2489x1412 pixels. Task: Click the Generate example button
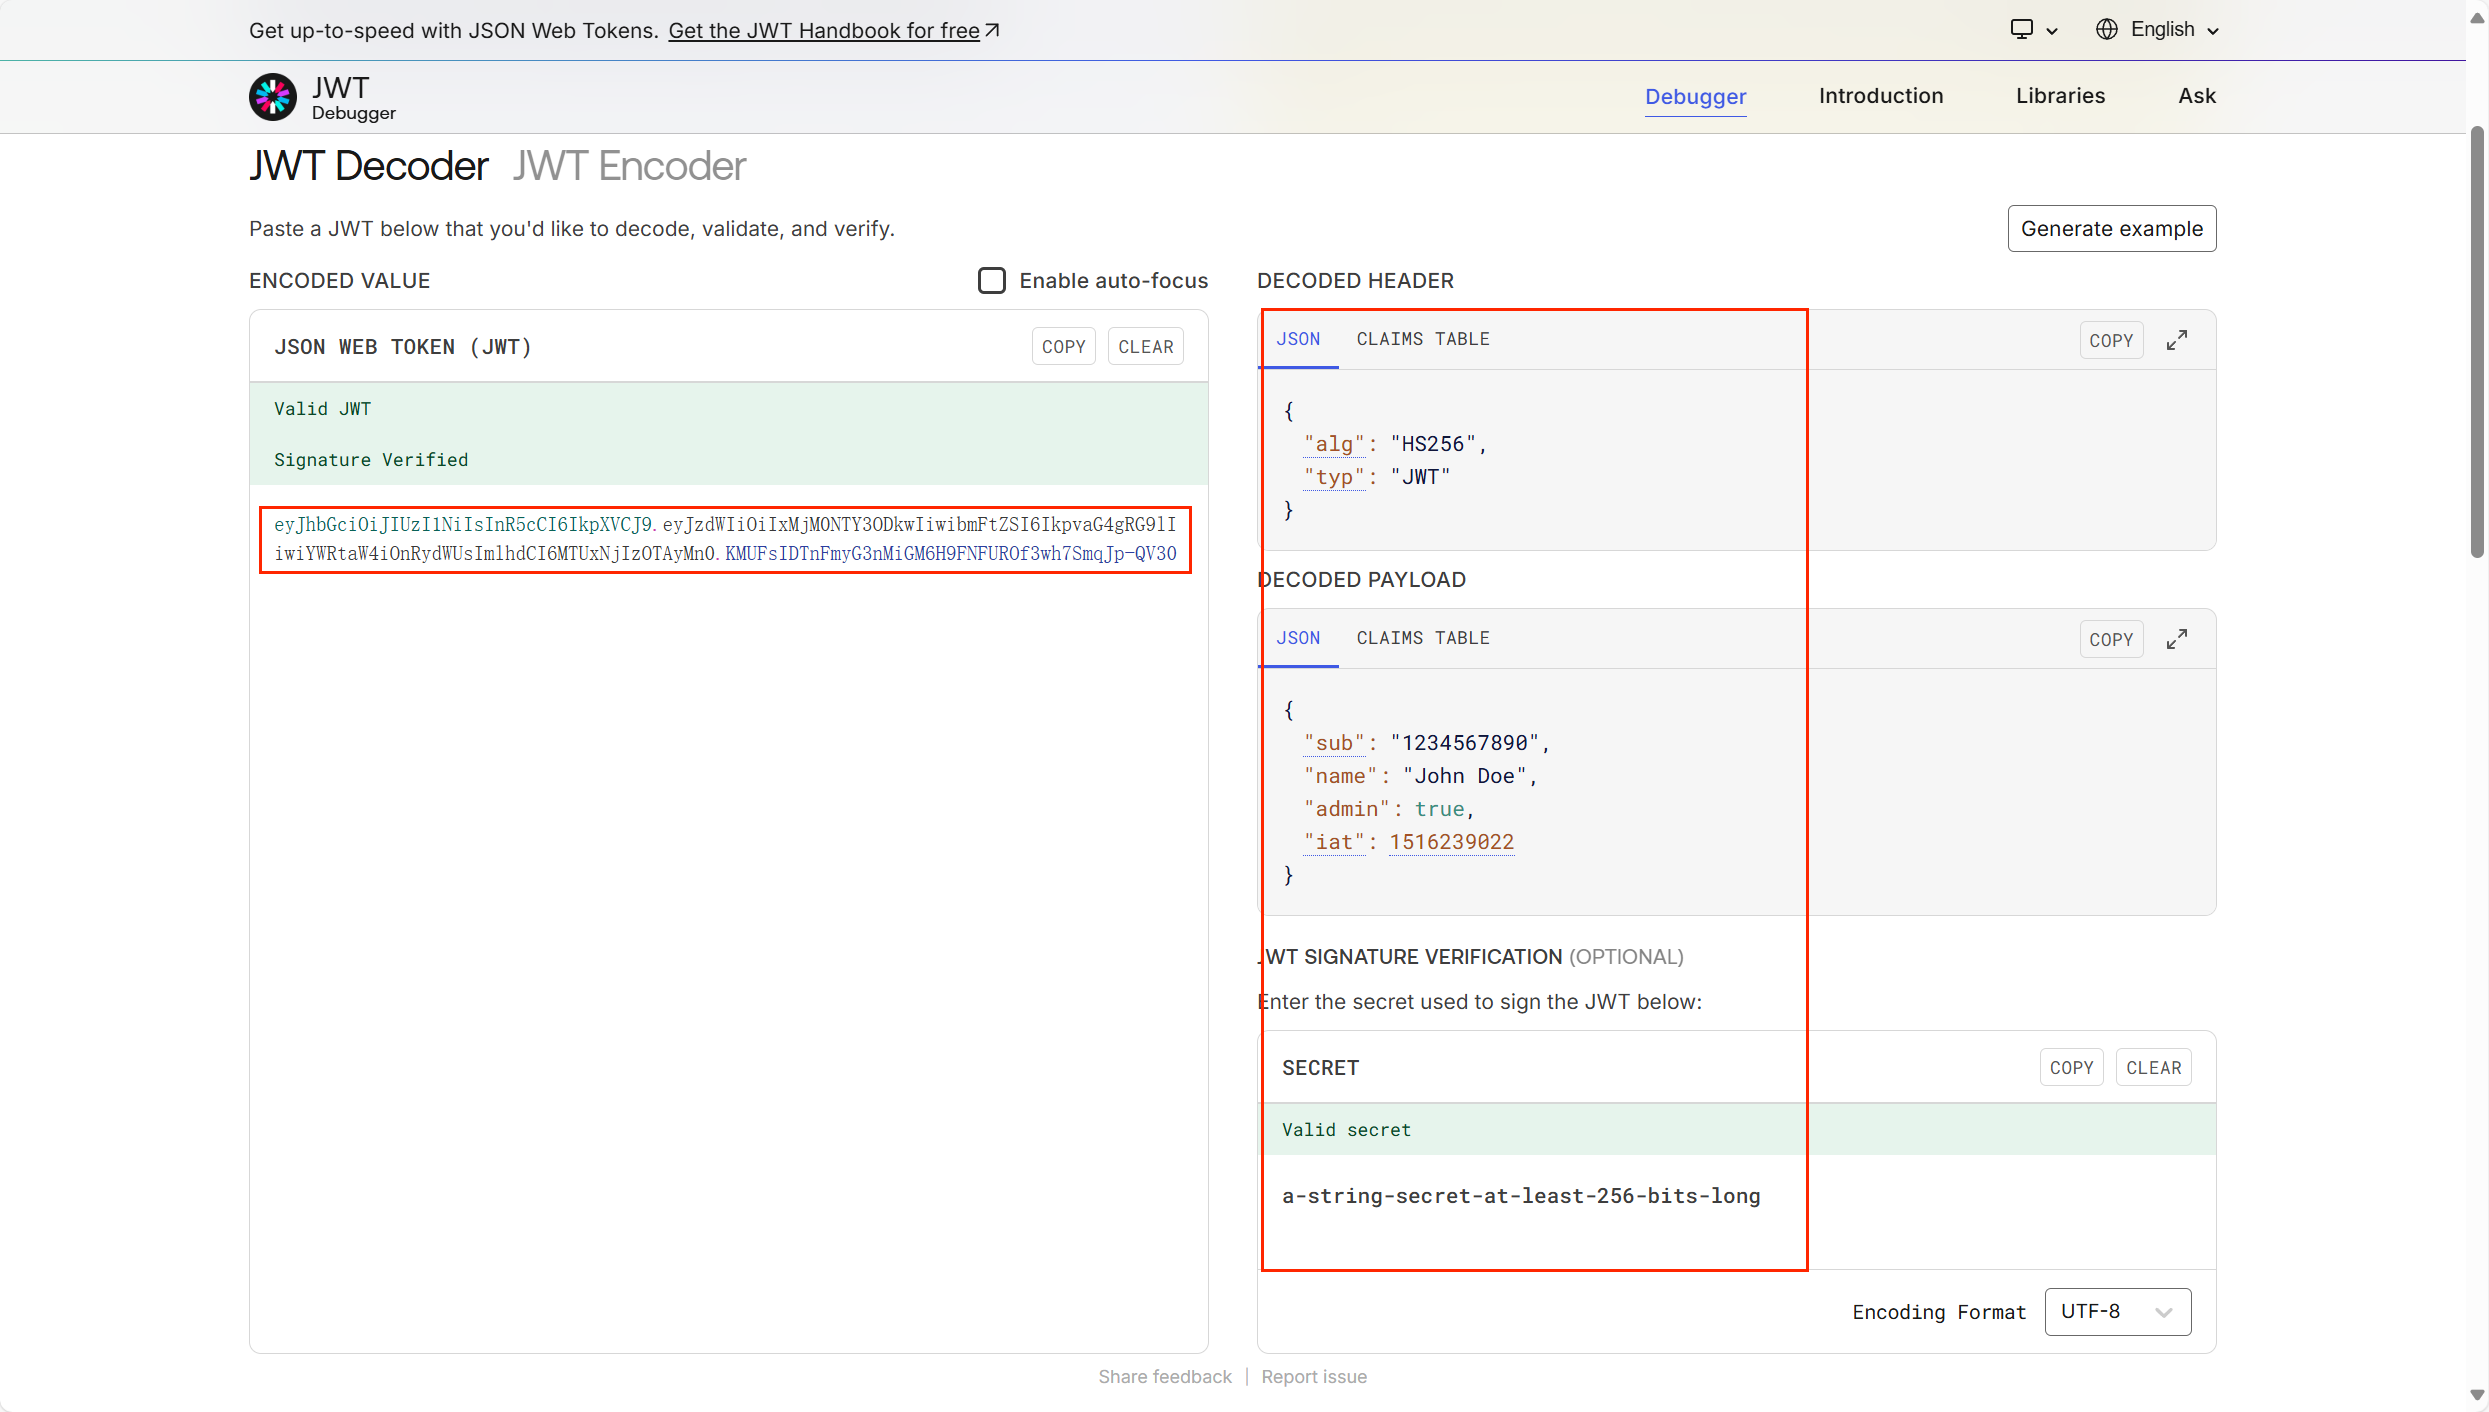click(2111, 229)
